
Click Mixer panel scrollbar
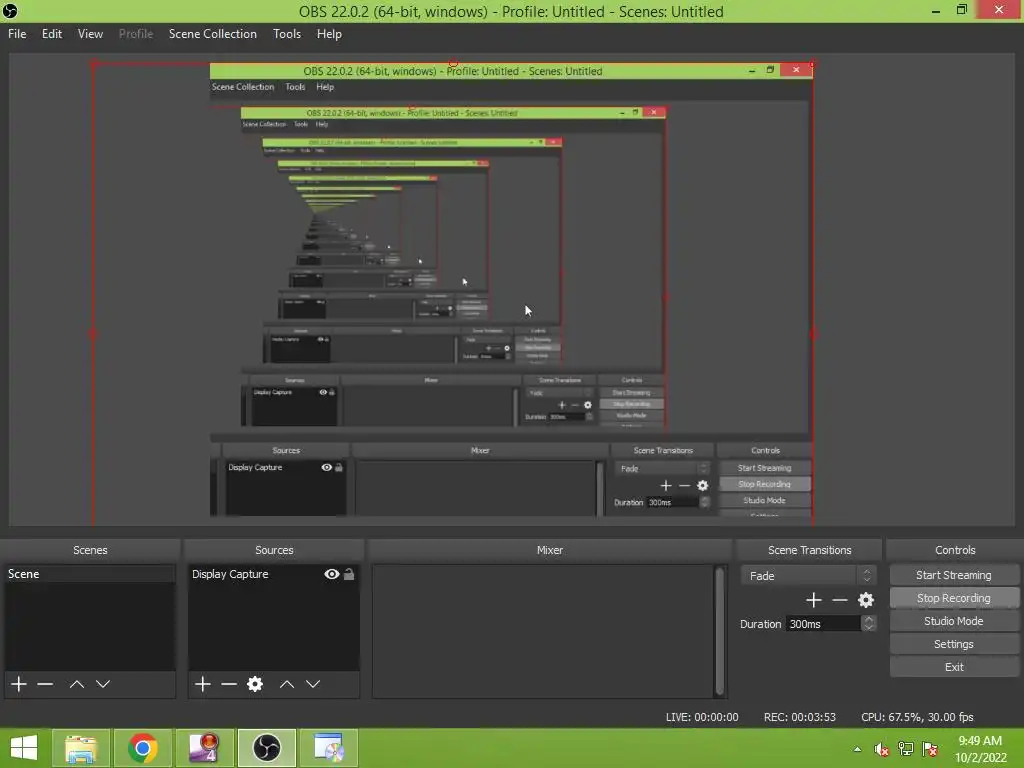[x=720, y=630]
